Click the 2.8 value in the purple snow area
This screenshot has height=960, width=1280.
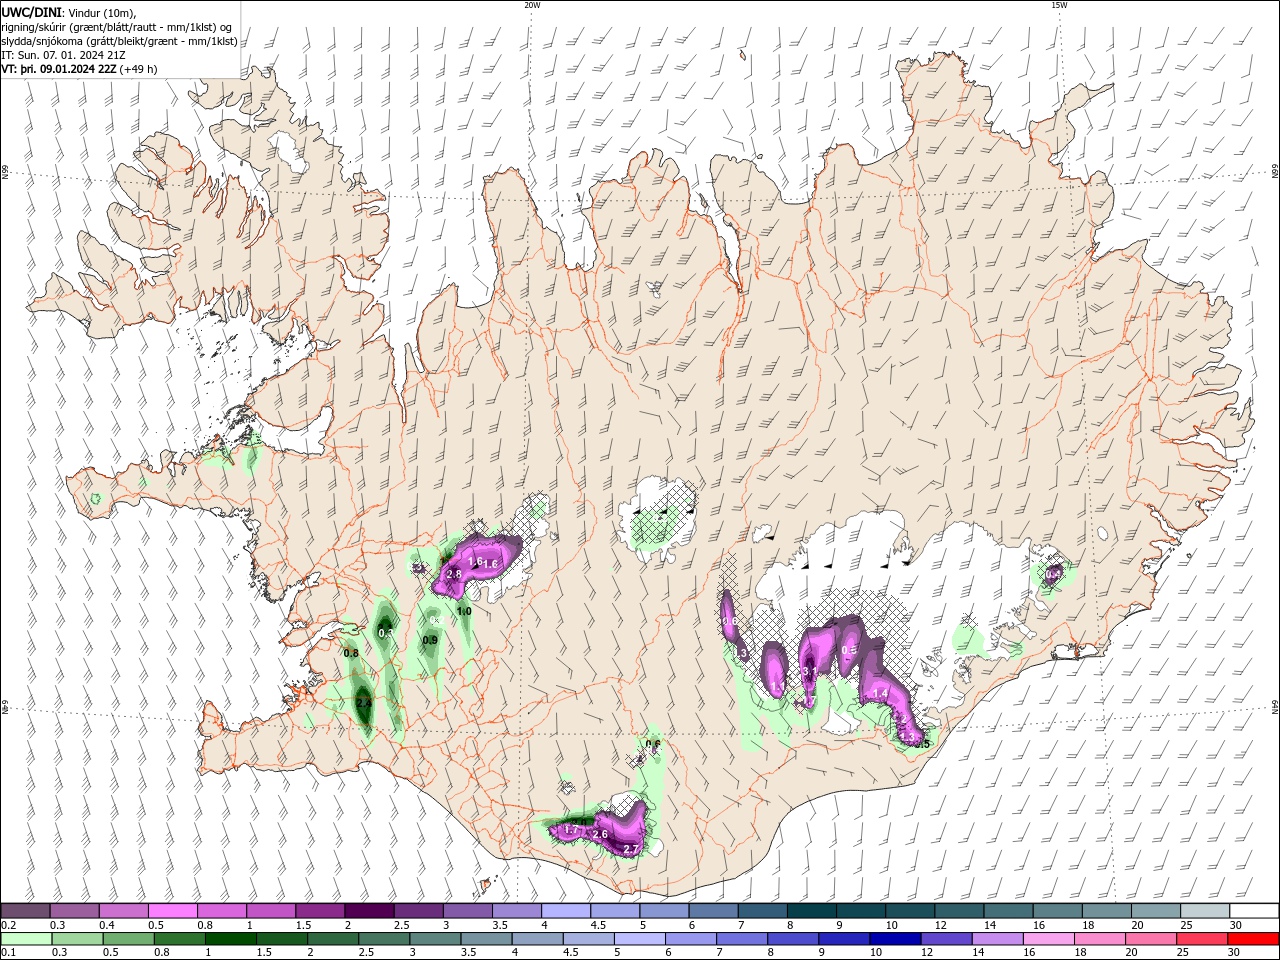point(454,574)
